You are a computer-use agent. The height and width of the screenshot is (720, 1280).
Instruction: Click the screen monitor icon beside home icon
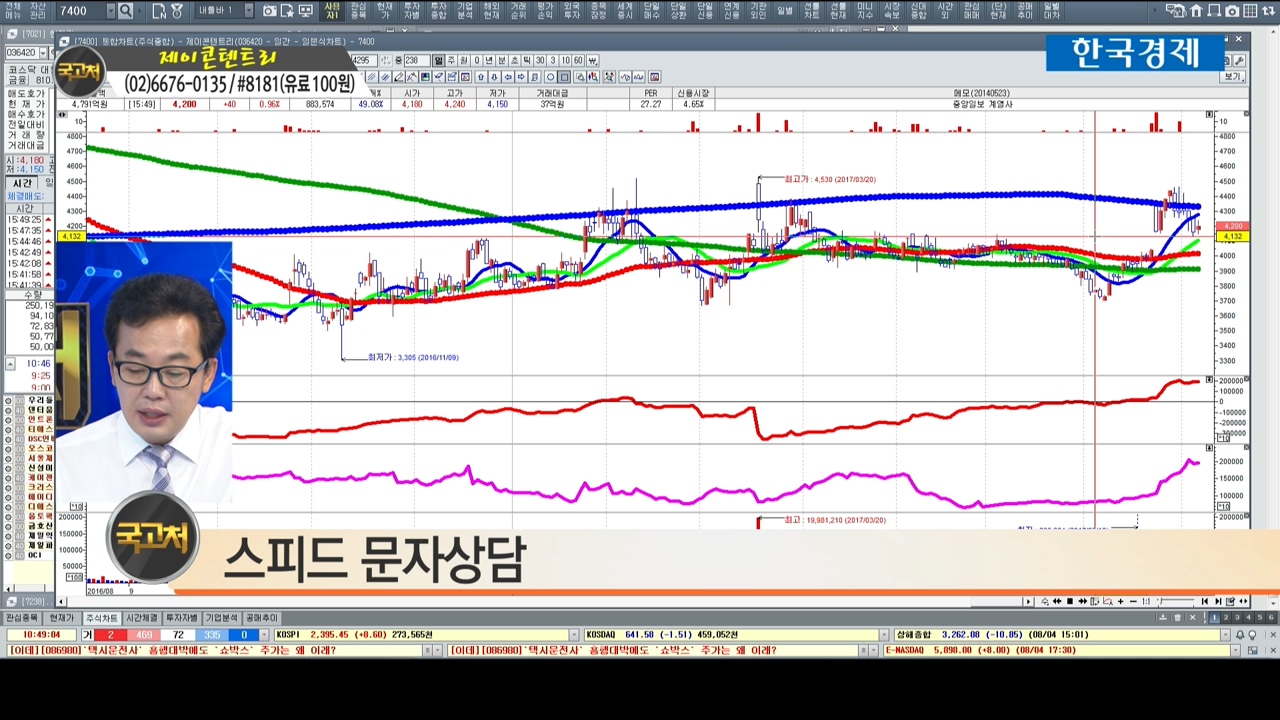pyautogui.click(x=1214, y=11)
